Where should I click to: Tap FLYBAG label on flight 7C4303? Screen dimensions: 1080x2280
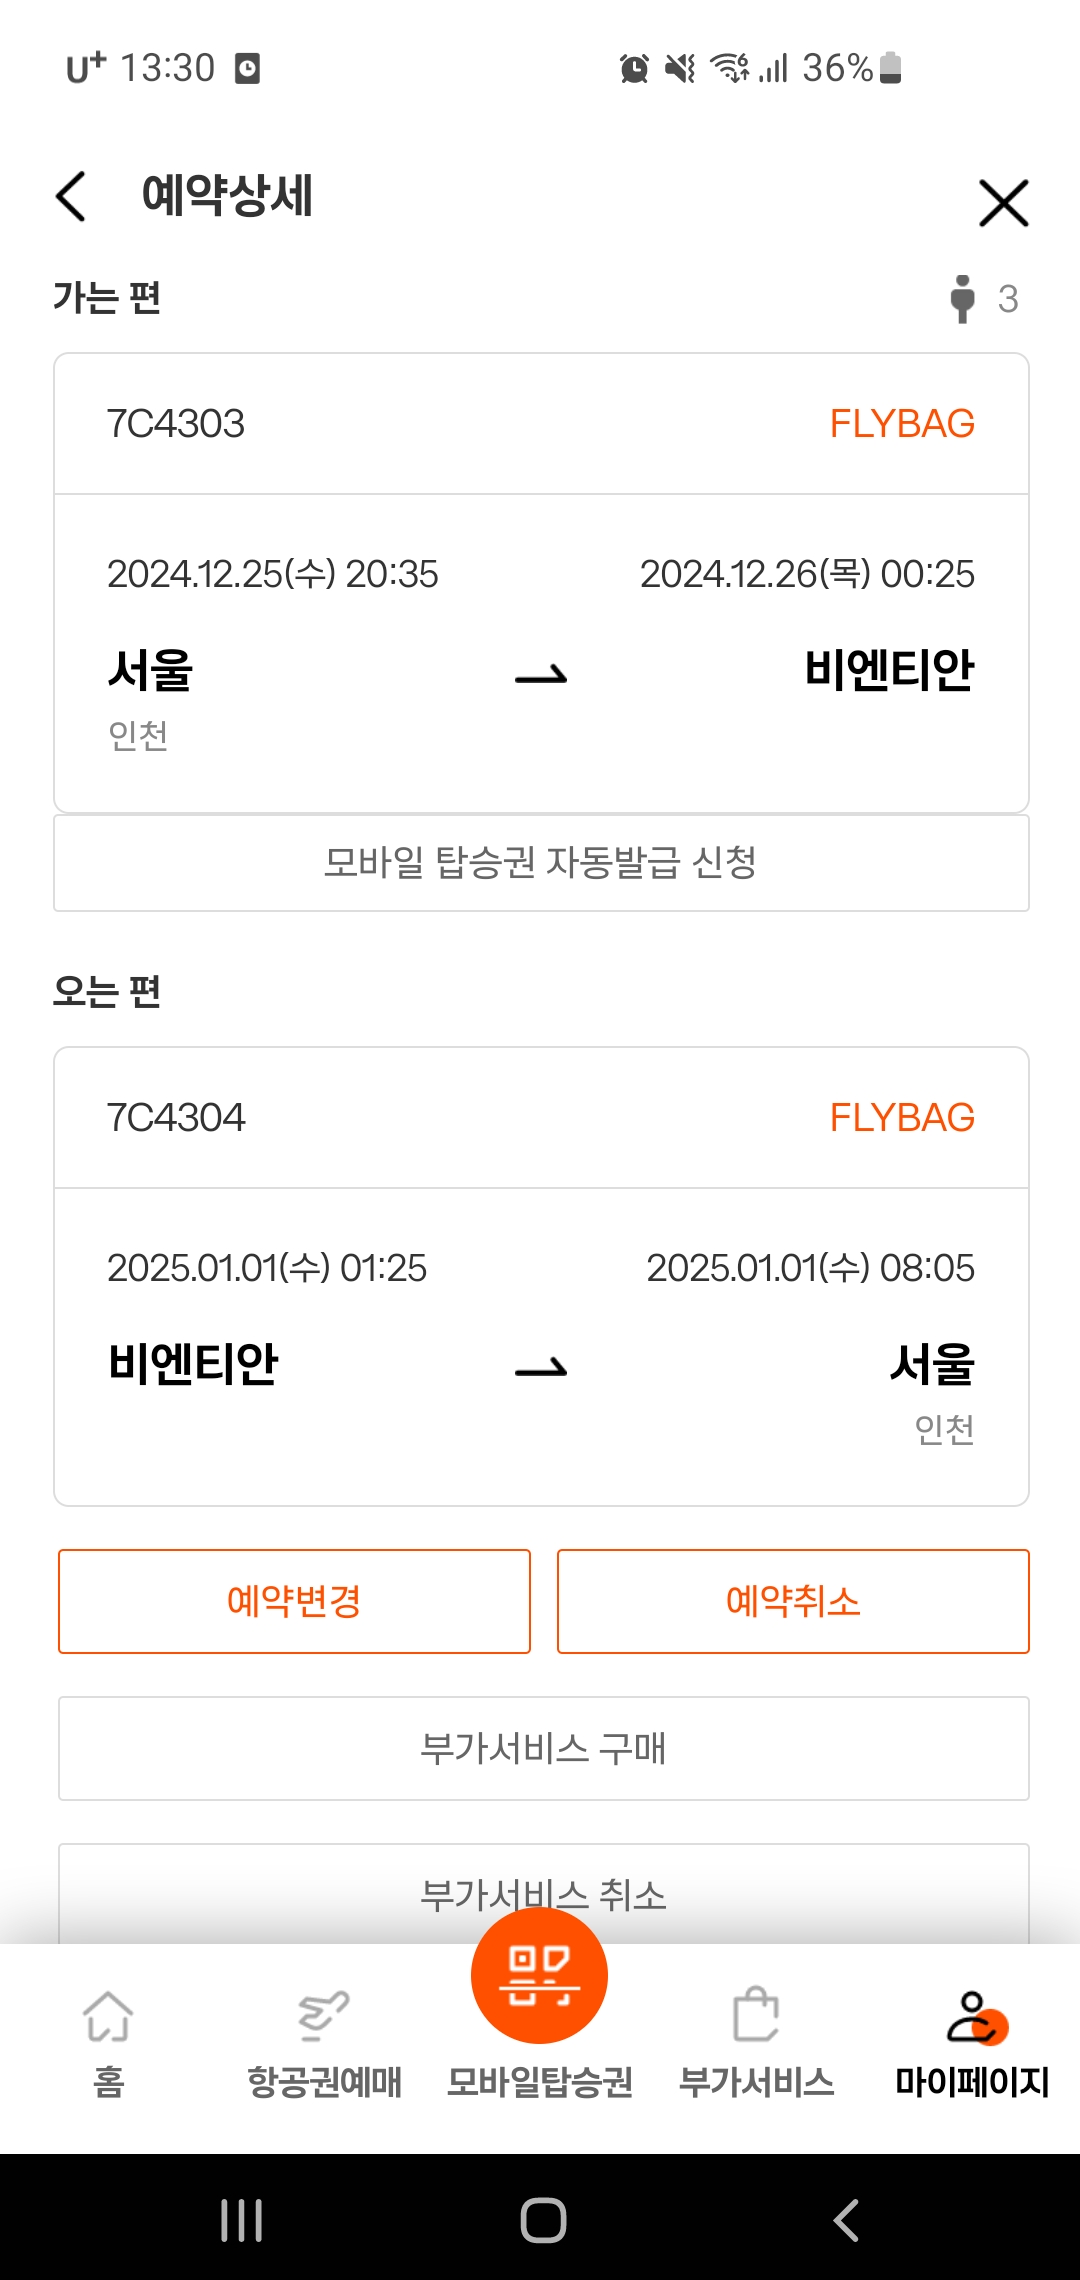pyautogui.click(x=902, y=424)
